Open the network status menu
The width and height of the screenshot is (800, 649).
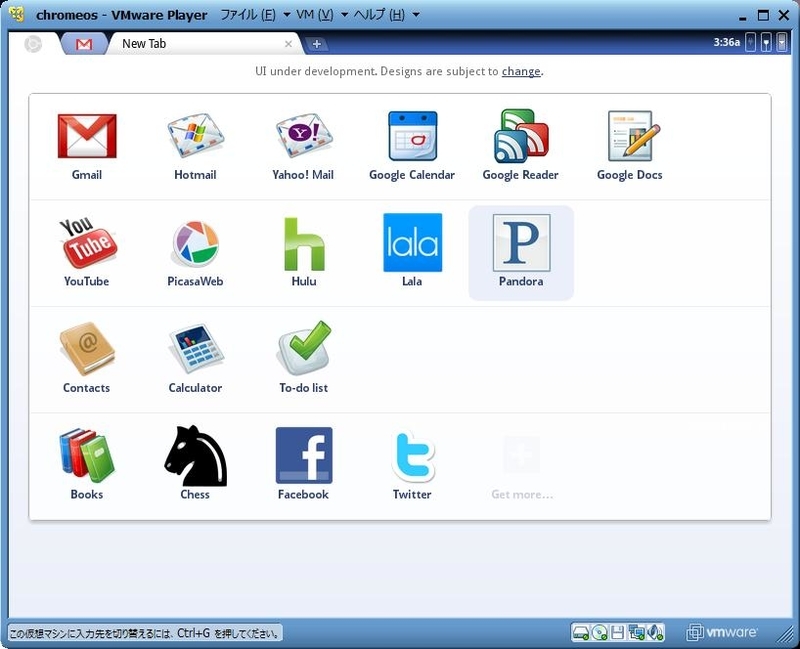point(766,42)
